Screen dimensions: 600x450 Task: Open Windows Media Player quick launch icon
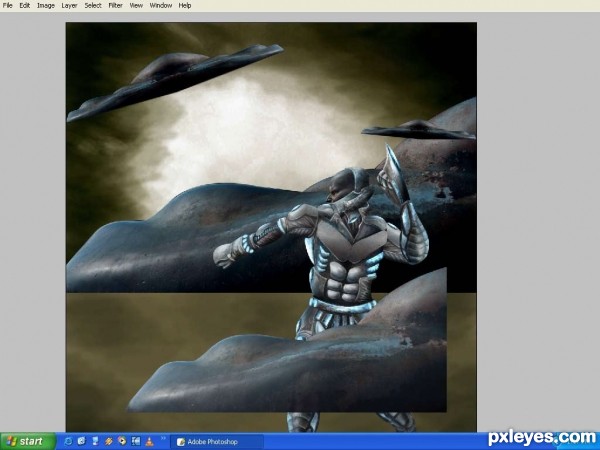click(122, 441)
